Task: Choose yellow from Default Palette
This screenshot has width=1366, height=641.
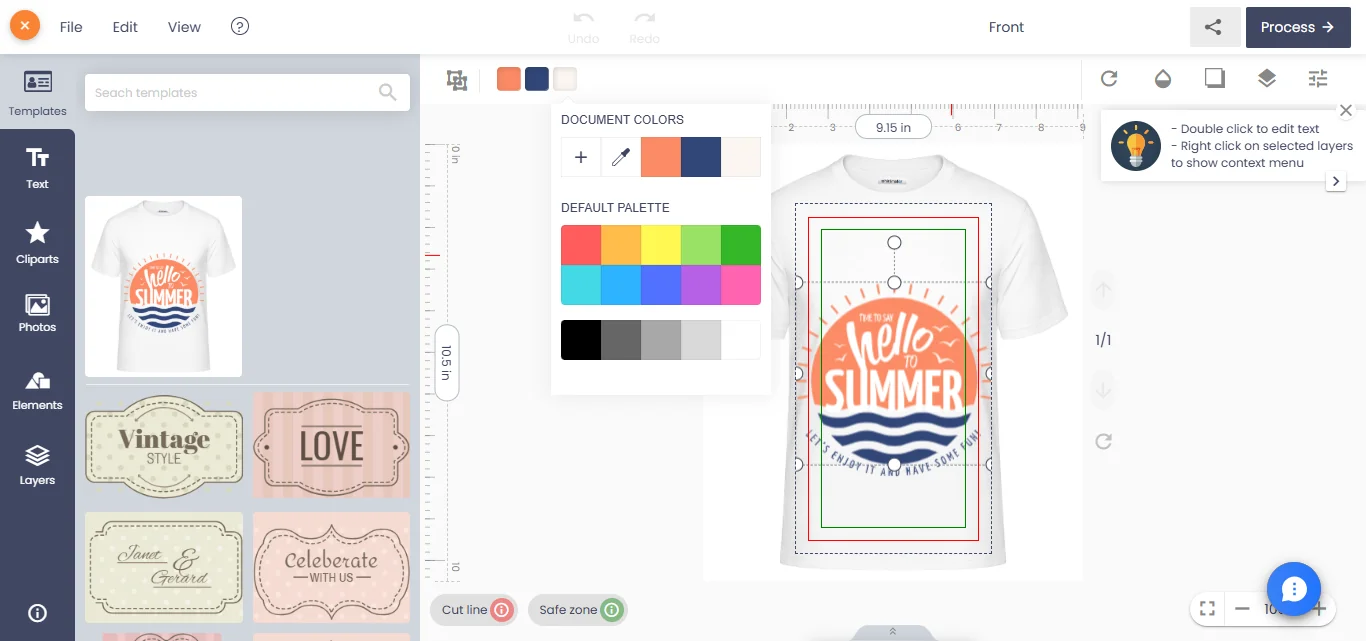Action: [x=661, y=245]
